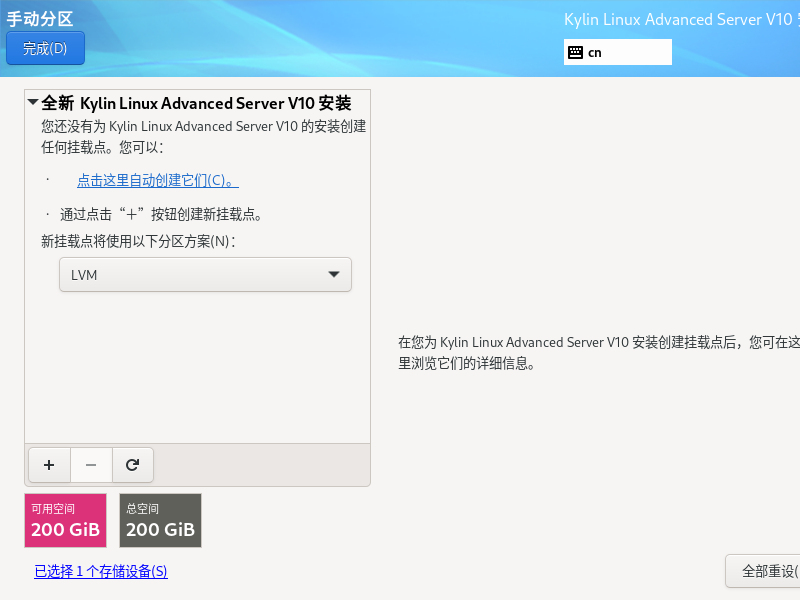Reload storage configuration with the refresh icon
The image size is (800, 600).
132,464
